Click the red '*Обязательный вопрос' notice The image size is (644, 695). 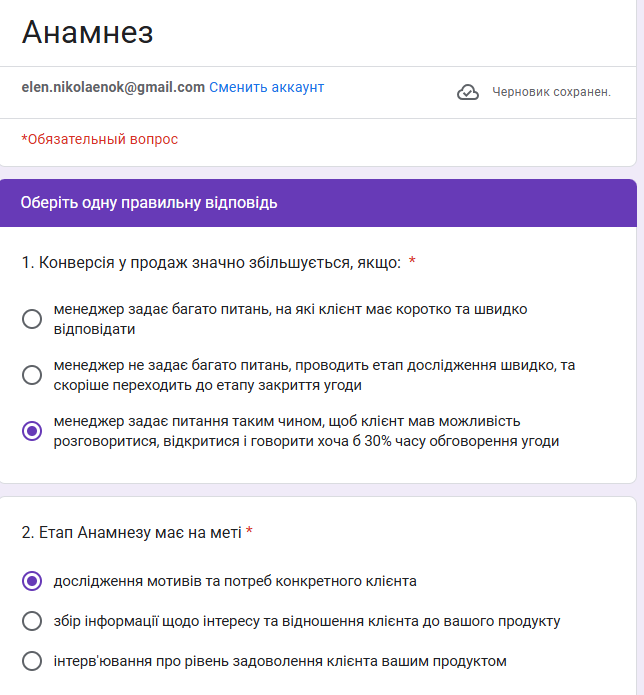99,139
